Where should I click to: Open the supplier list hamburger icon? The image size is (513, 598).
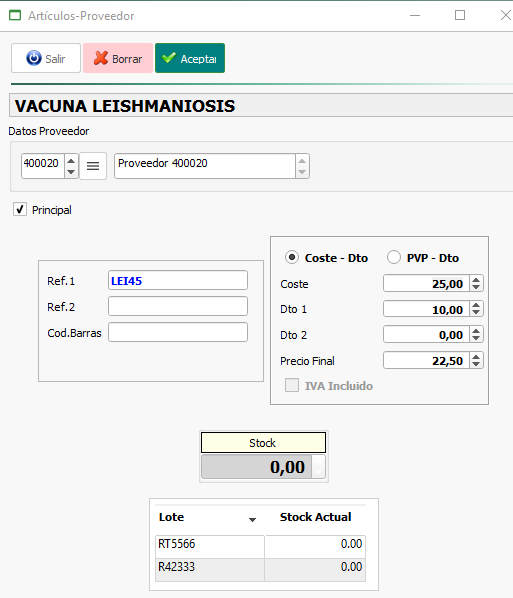tap(93, 166)
